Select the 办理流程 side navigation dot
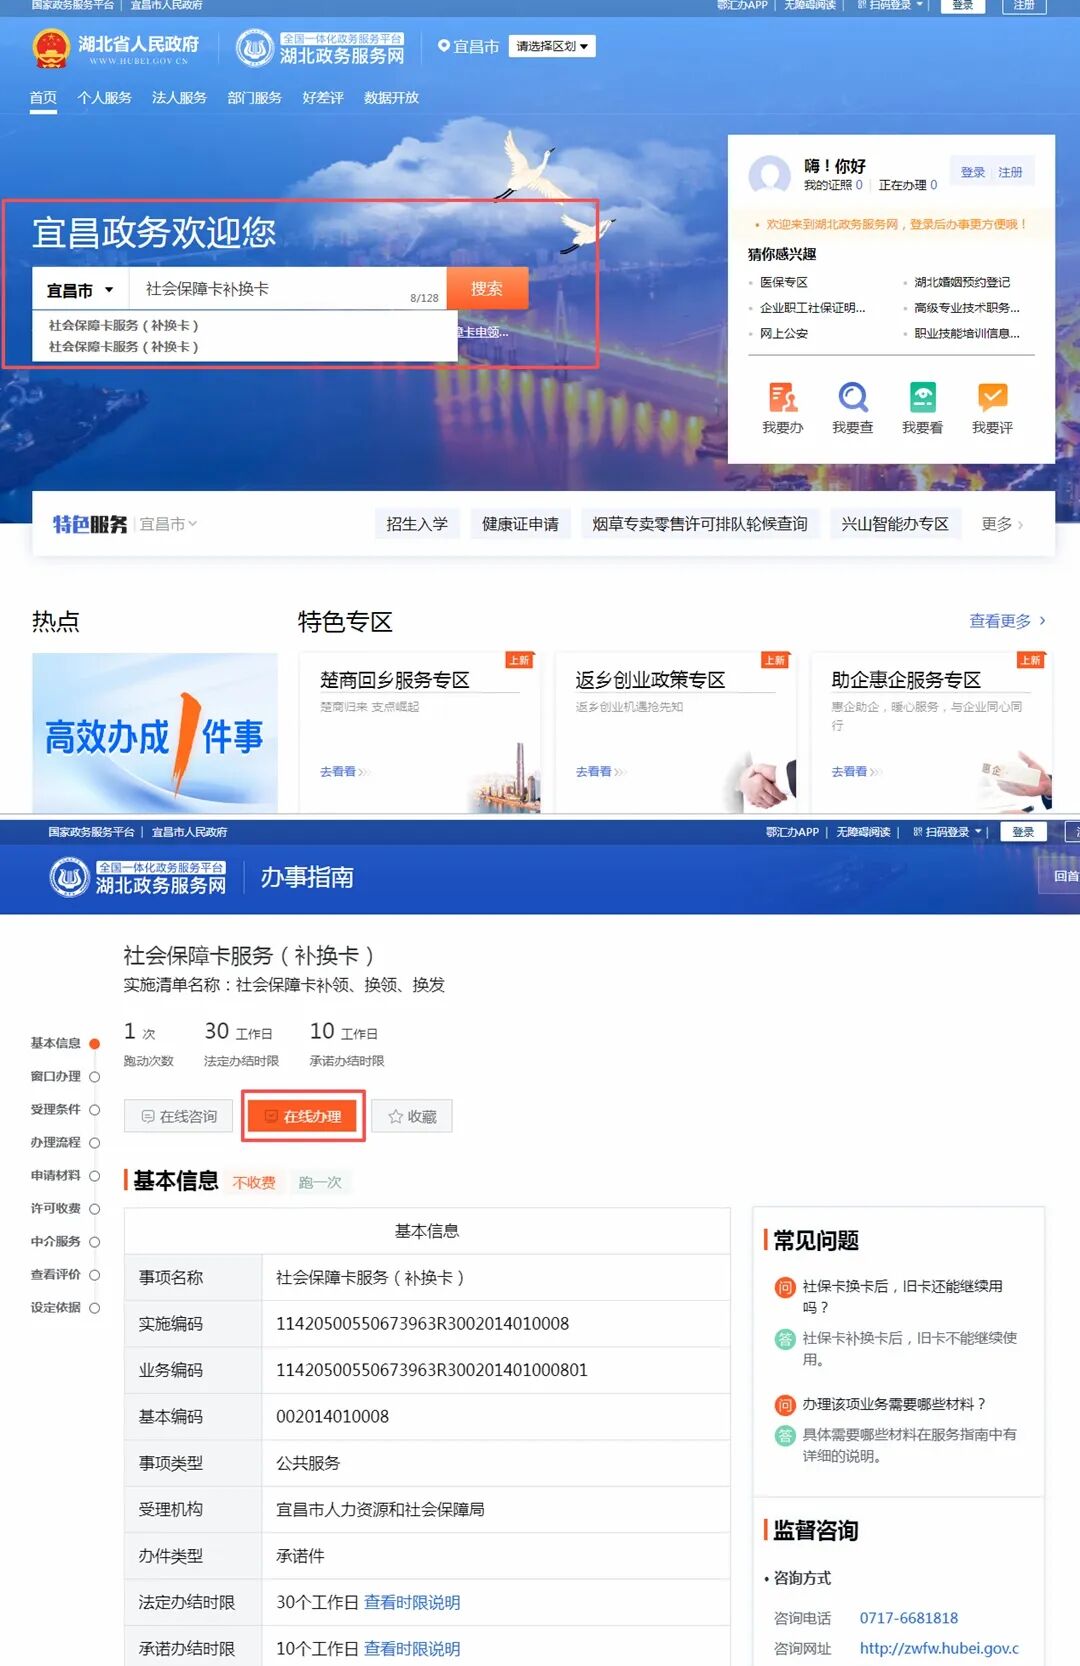The image size is (1080, 1666). [95, 1143]
